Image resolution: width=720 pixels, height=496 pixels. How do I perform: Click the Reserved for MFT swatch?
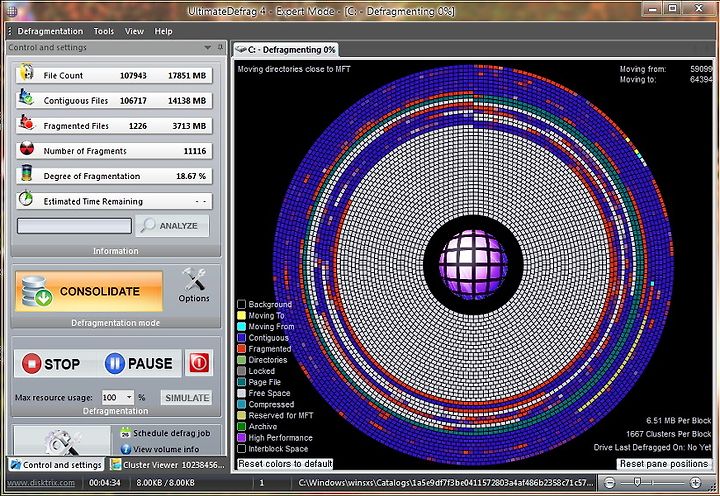click(x=241, y=415)
